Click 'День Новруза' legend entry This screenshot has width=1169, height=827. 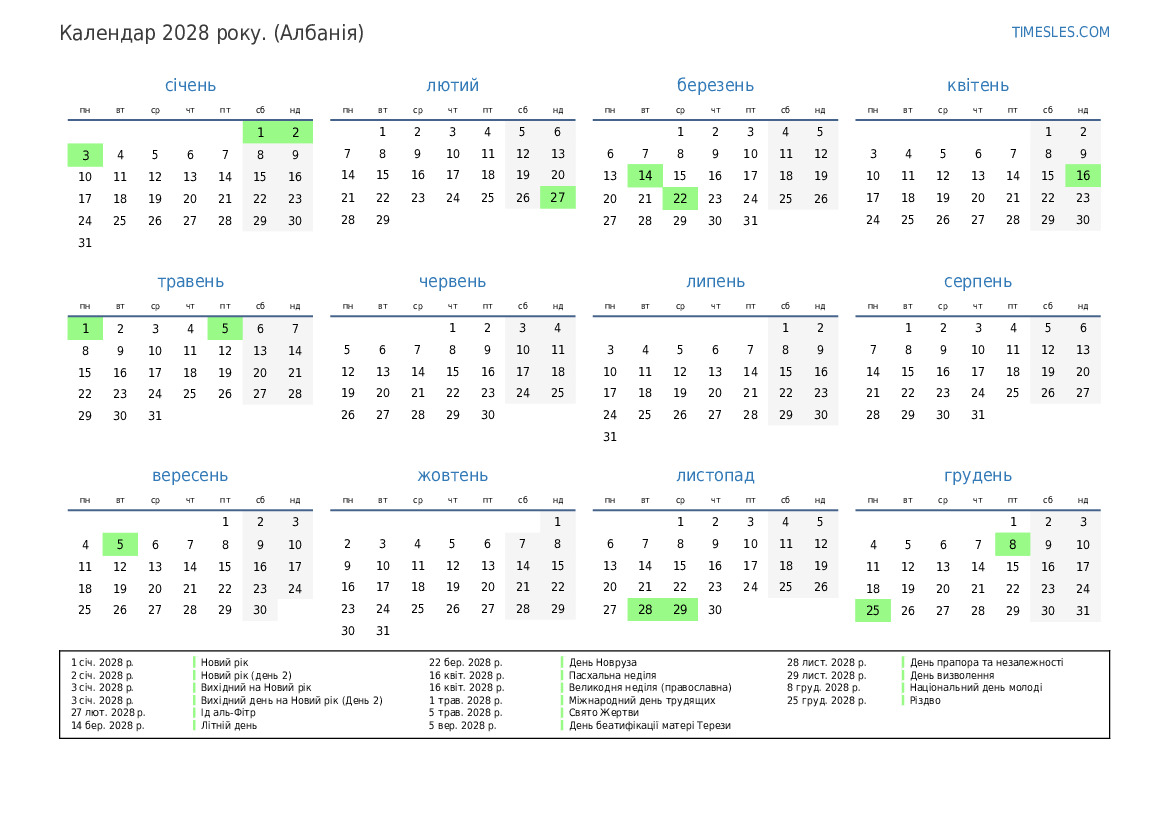pyautogui.click(x=602, y=662)
